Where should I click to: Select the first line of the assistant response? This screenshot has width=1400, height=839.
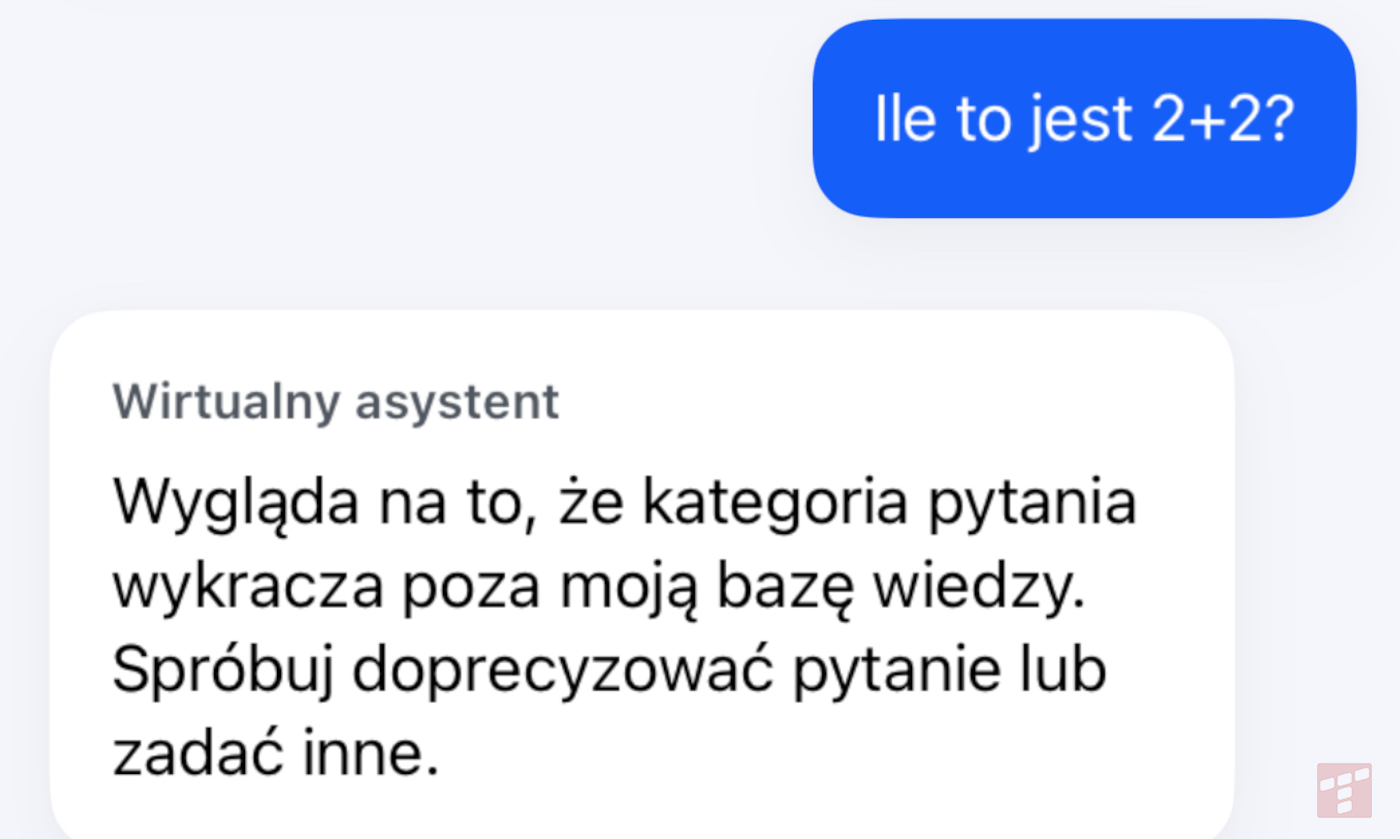624,501
